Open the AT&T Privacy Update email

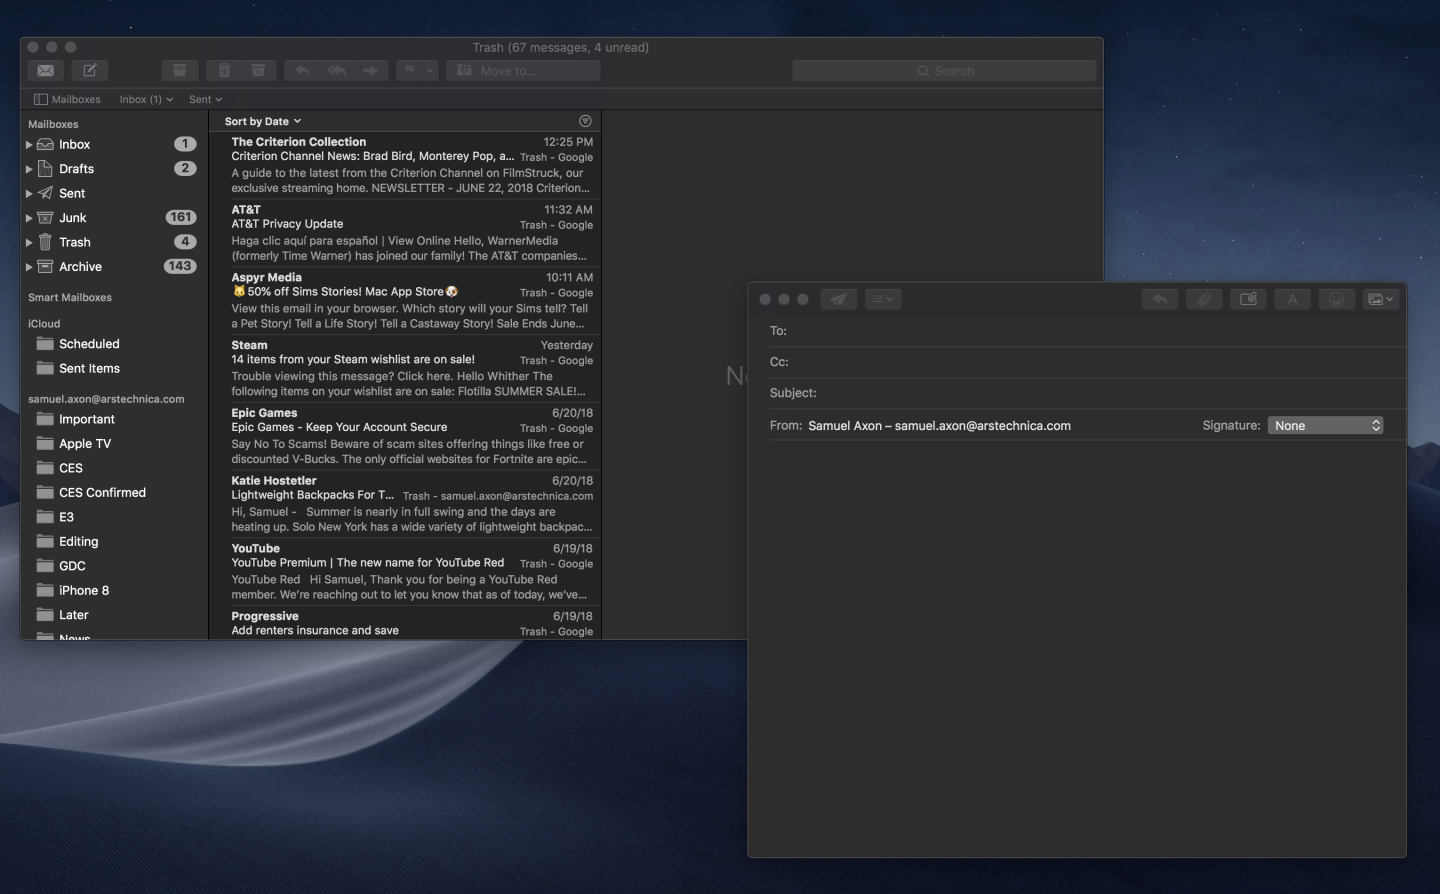pos(406,233)
